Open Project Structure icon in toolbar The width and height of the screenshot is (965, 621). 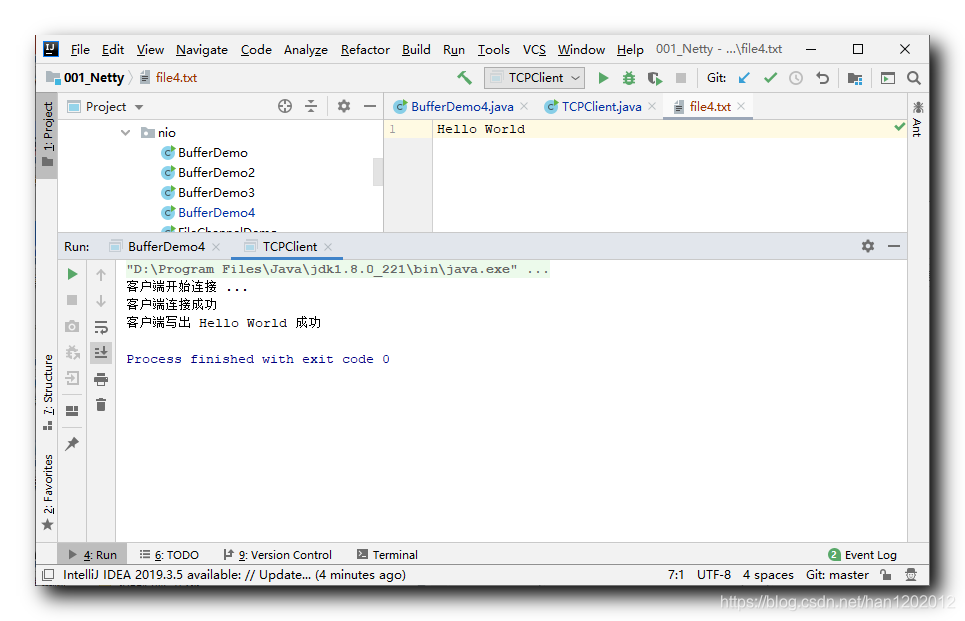[x=855, y=78]
